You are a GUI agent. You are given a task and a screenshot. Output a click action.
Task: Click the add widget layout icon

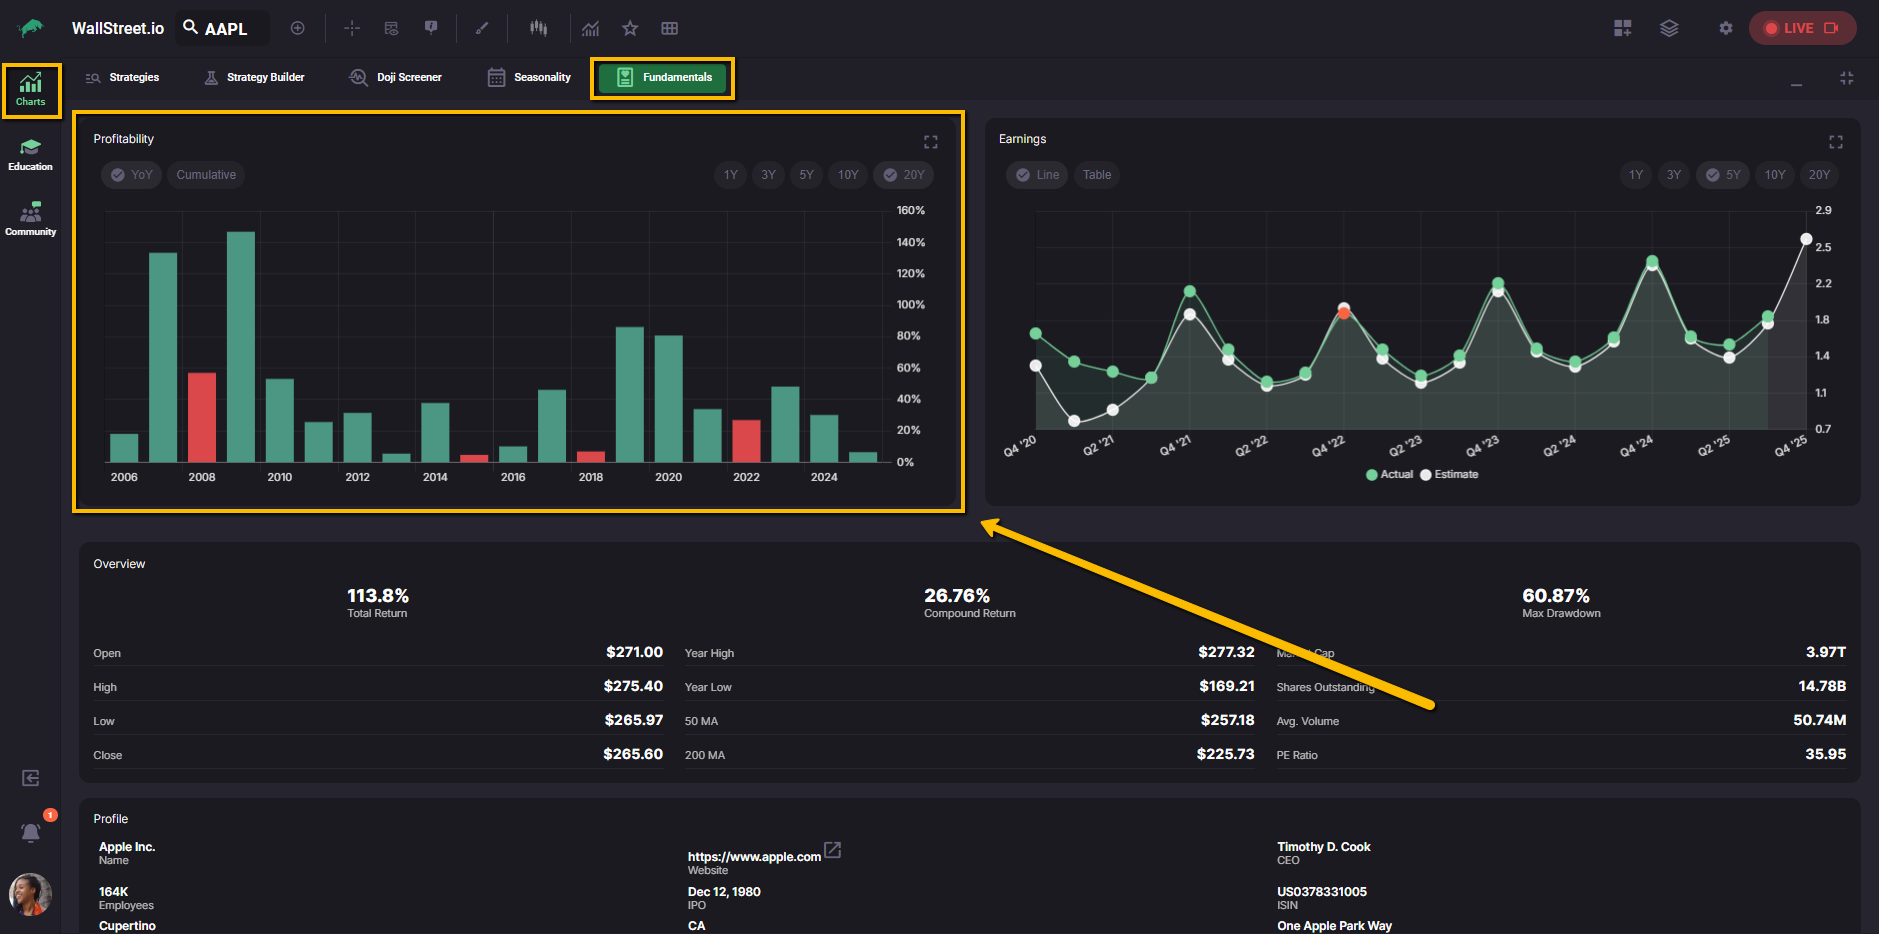coord(1622,28)
